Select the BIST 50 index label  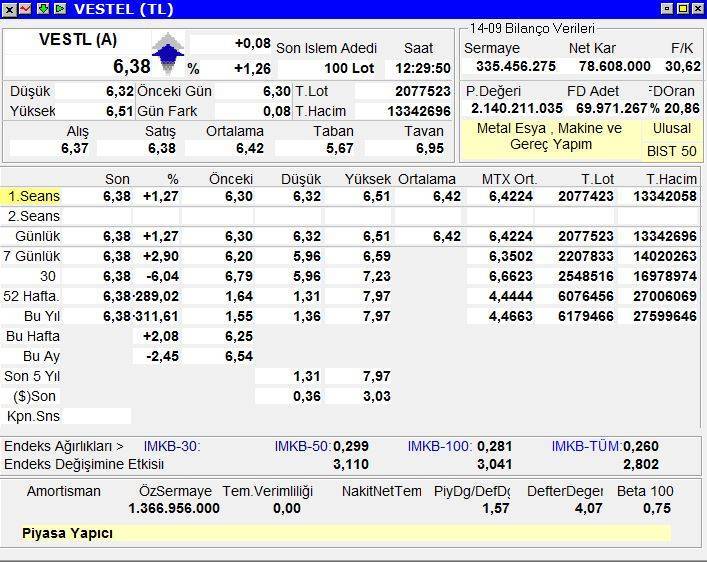pyautogui.click(x=672, y=152)
